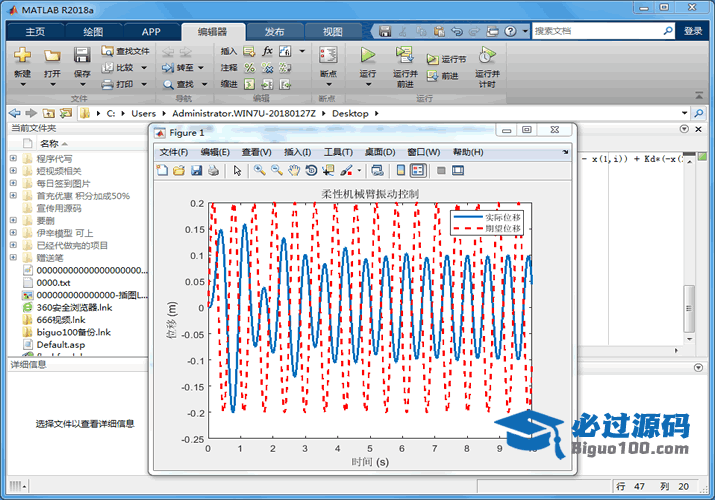This screenshot has height=500, width=715.
Task: Save the script with the 保存 floppy icon
Action: pos(82,56)
